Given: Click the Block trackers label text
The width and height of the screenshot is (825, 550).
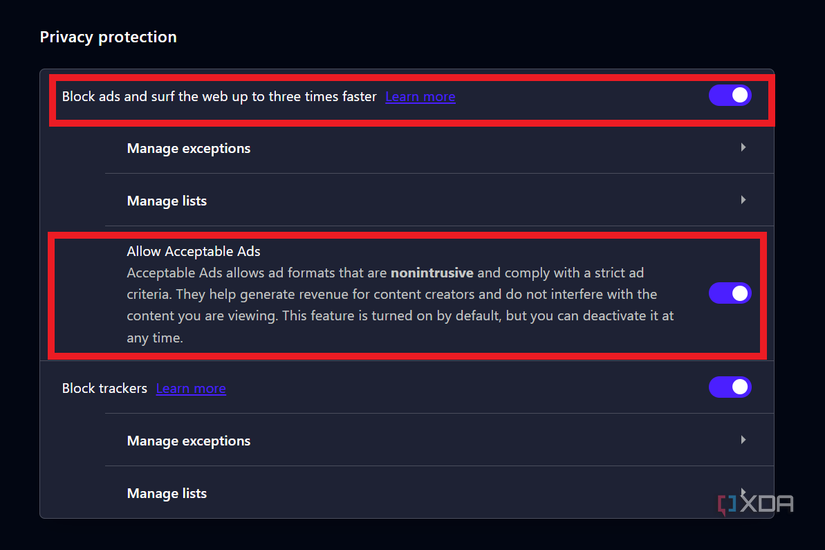Looking at the screenshot, I should (105, 388).
